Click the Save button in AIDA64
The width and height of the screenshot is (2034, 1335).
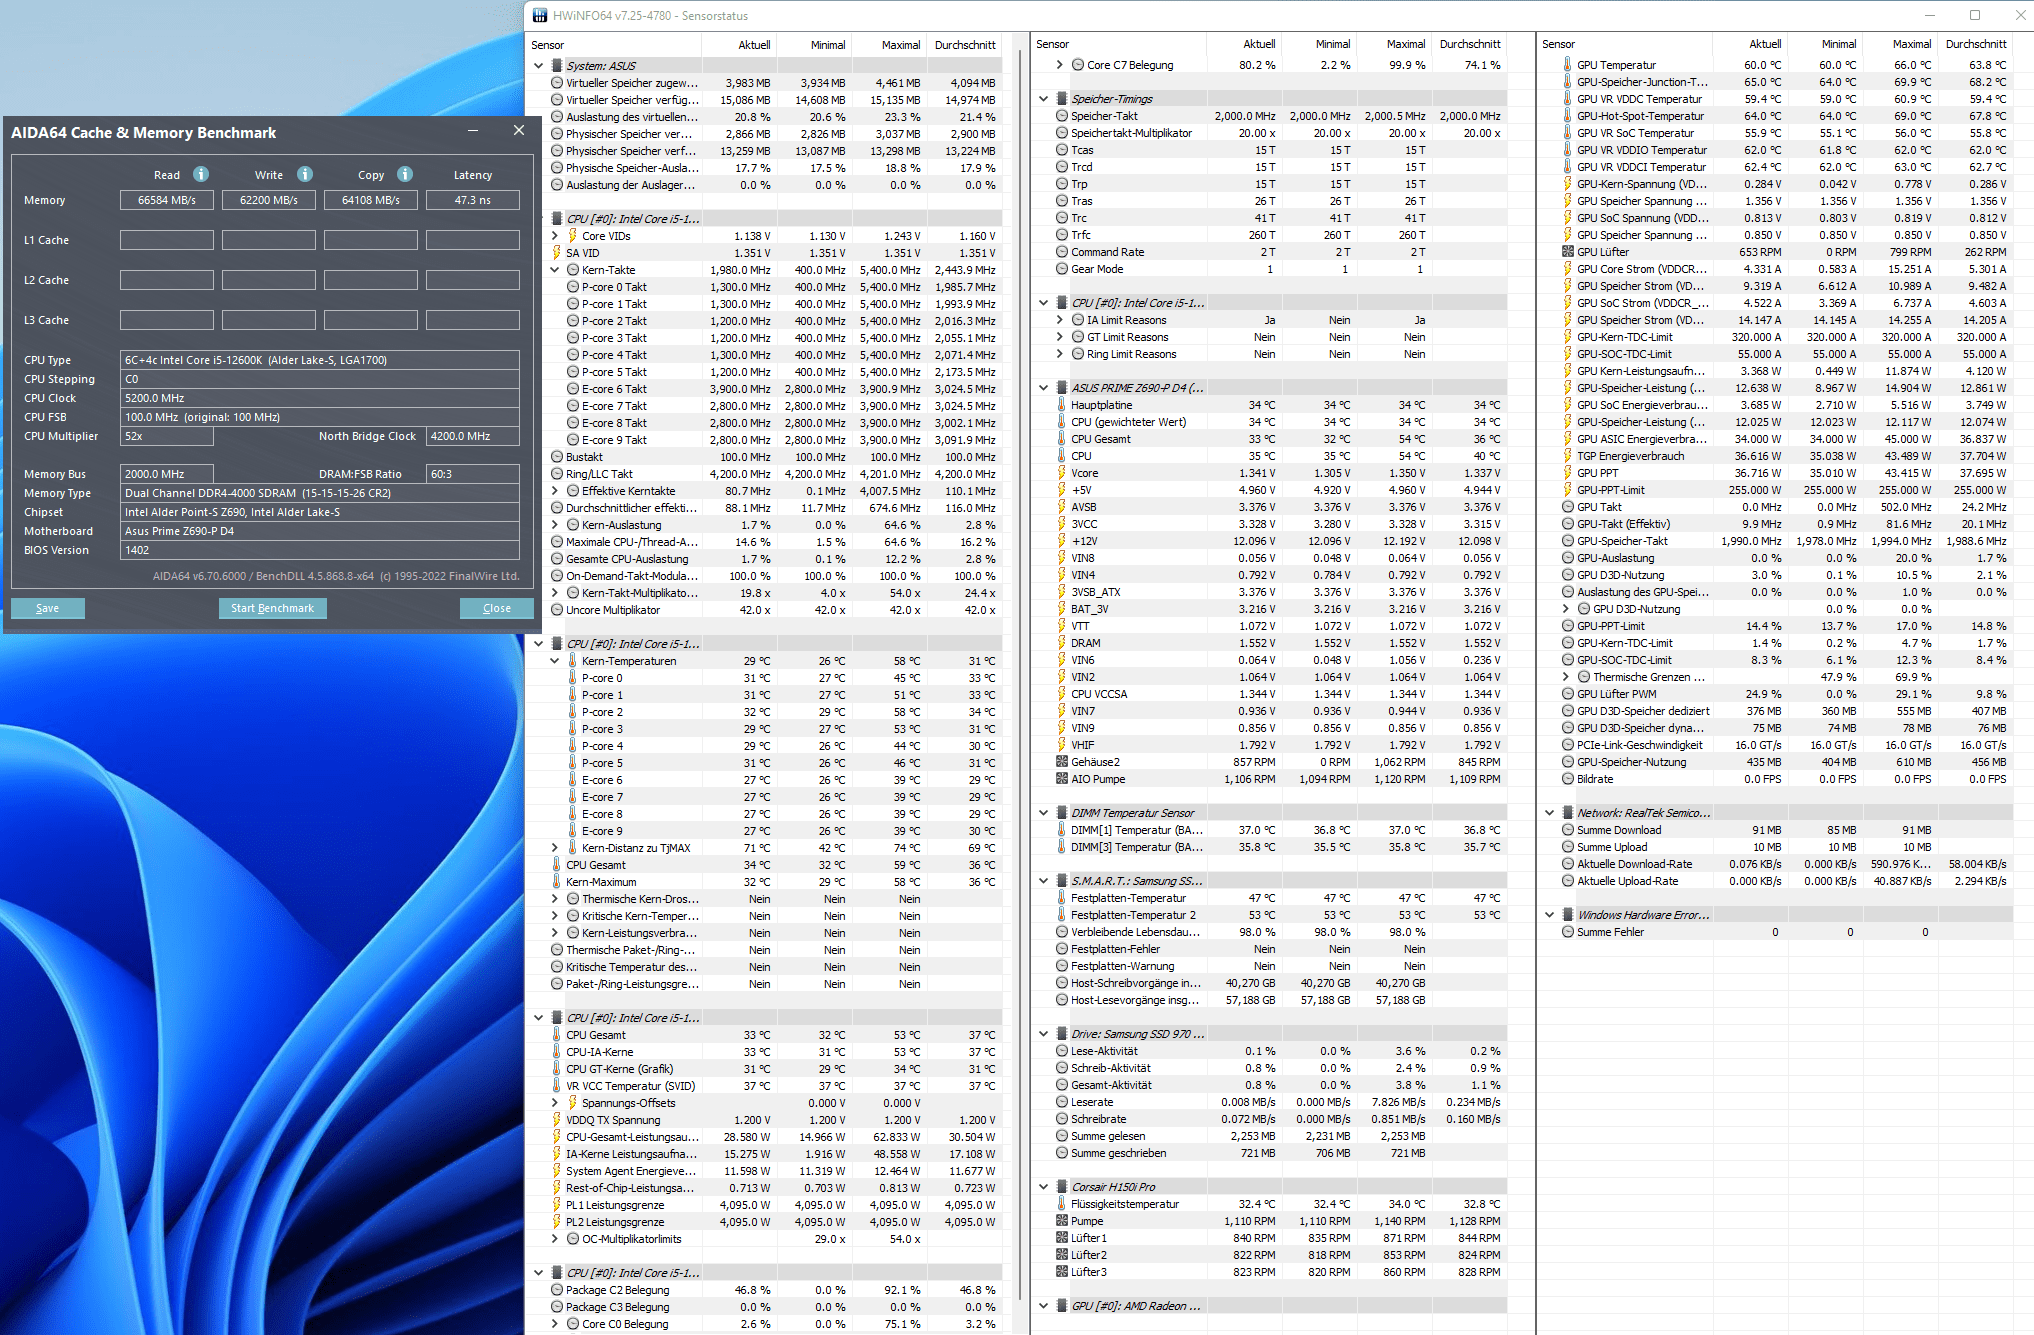pos(48,608)
